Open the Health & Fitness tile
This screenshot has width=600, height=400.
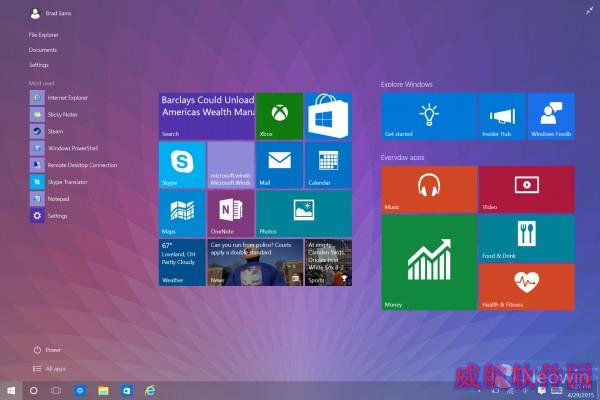coord(527,287)
